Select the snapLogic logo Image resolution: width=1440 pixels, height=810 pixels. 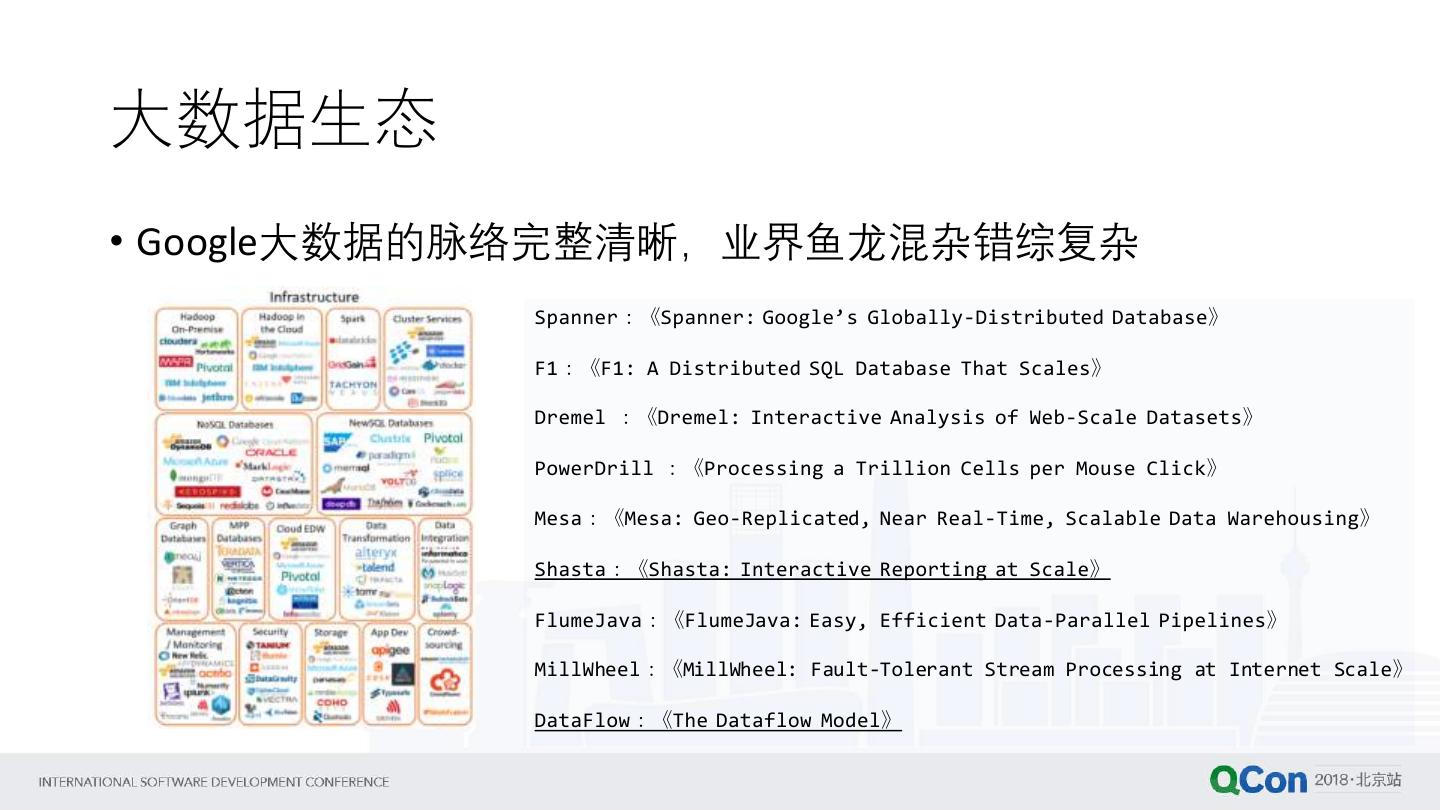coord(447,585)
